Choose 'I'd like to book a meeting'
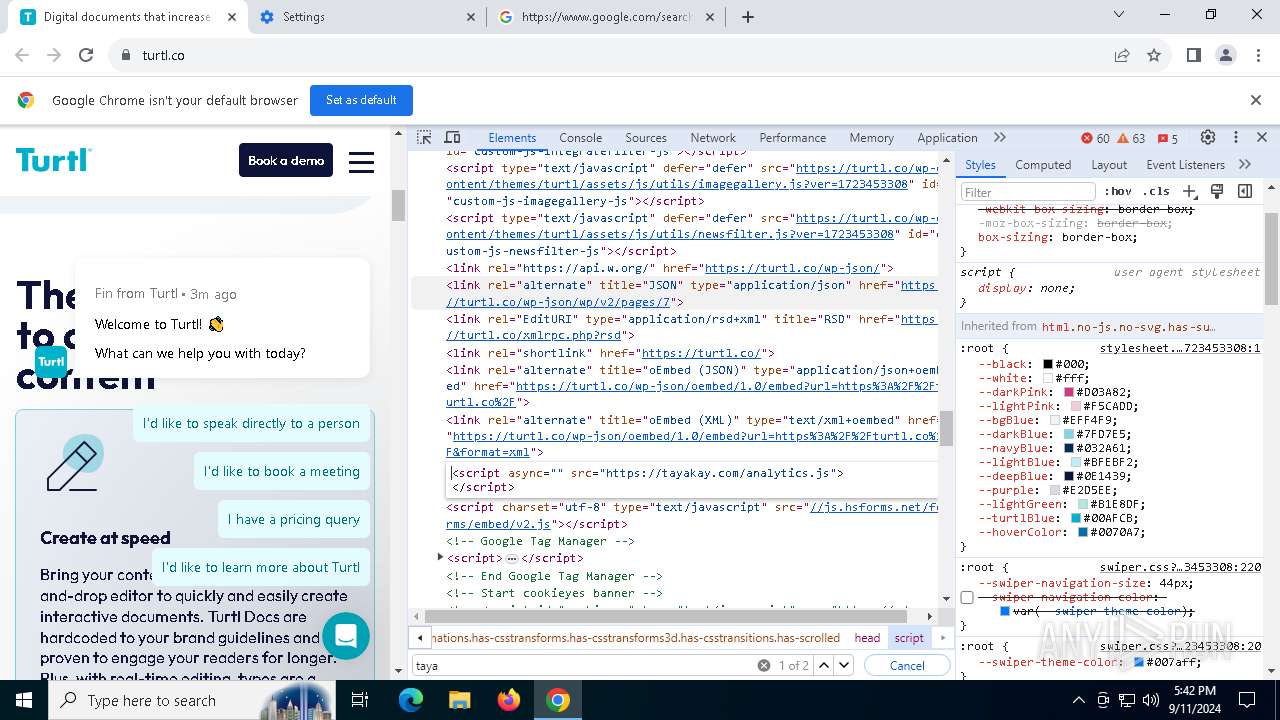 coord(282,471)
